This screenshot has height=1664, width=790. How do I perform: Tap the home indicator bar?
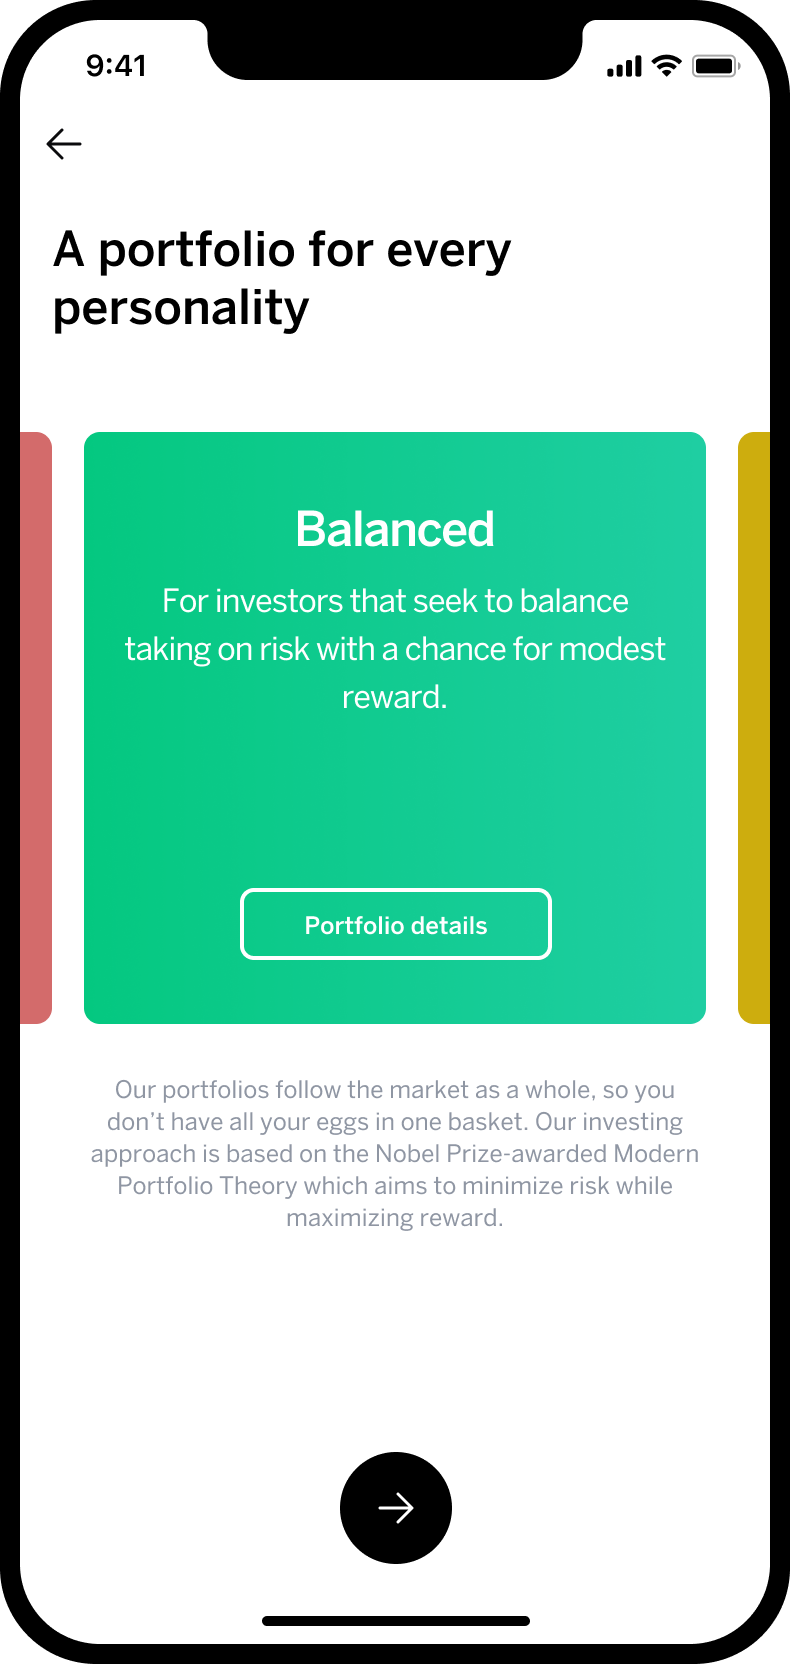(x=395, y=1621)
